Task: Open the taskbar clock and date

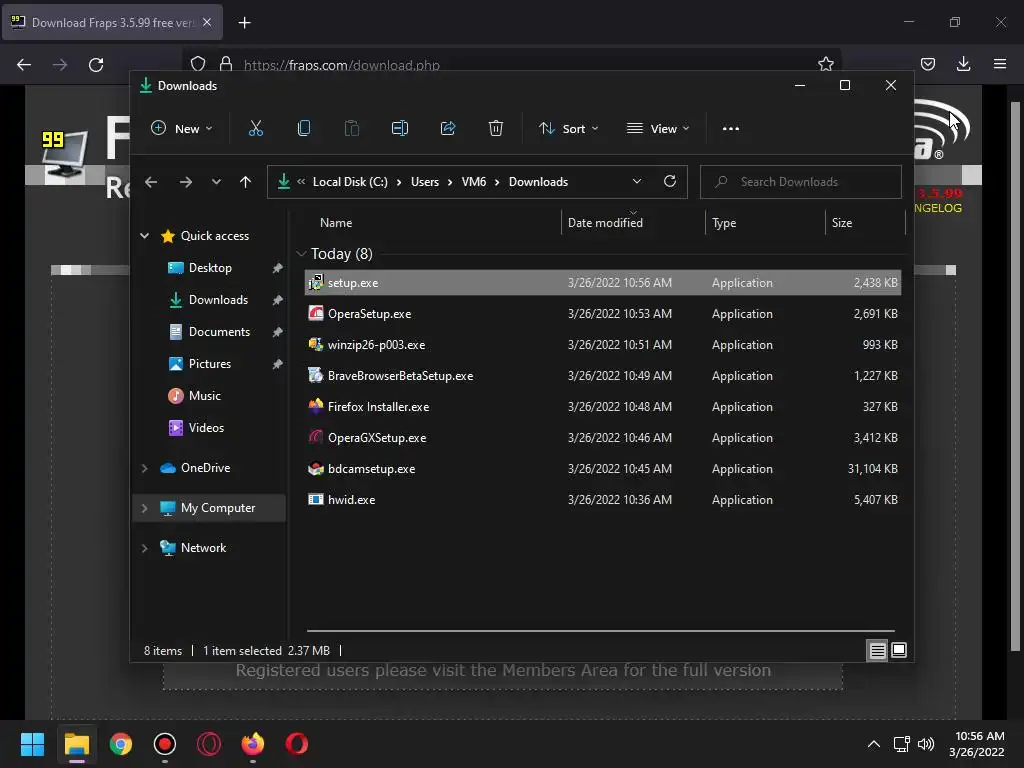Action: [x=977, y=744]
